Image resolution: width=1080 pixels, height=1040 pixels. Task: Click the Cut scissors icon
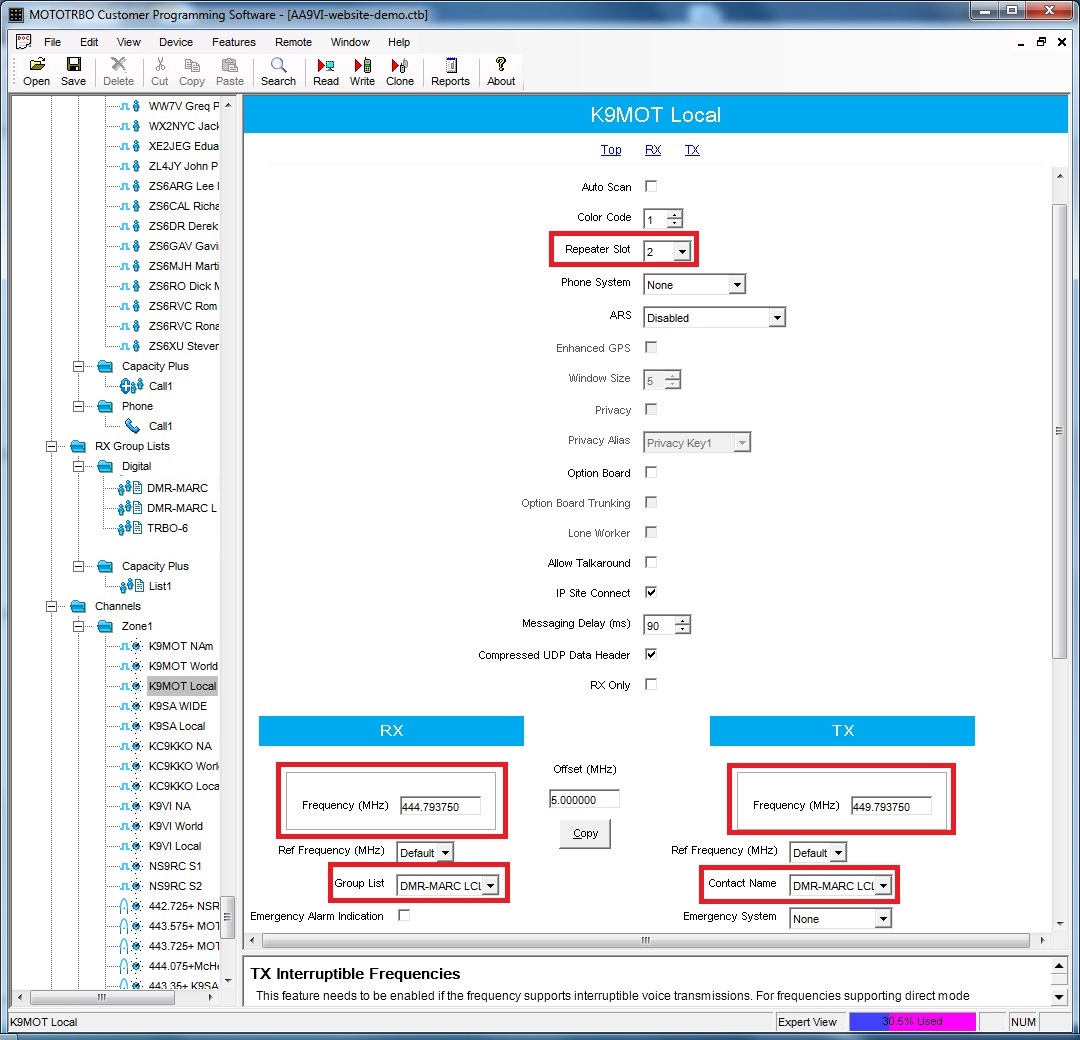click(x=160, y=65)
